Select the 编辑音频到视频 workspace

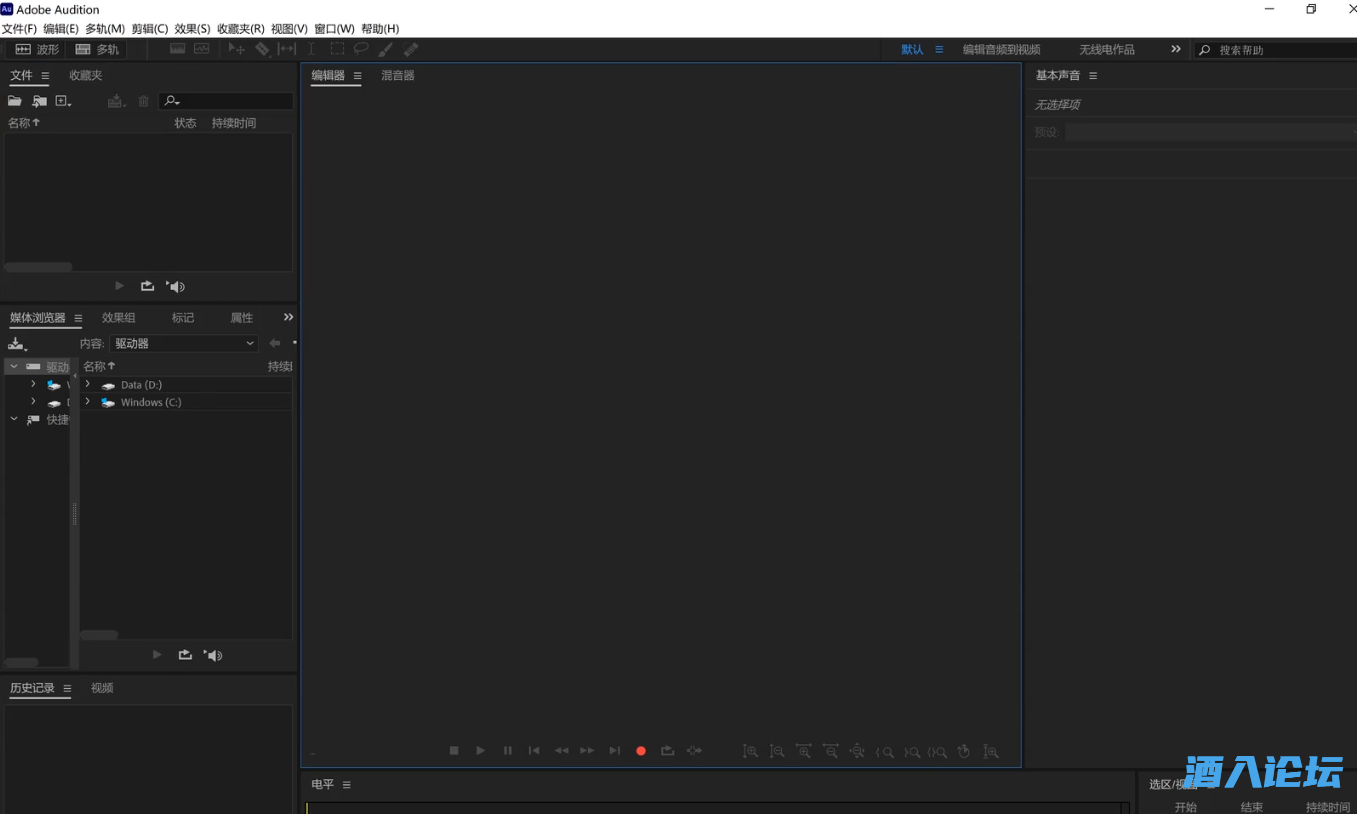[1001, 49]
